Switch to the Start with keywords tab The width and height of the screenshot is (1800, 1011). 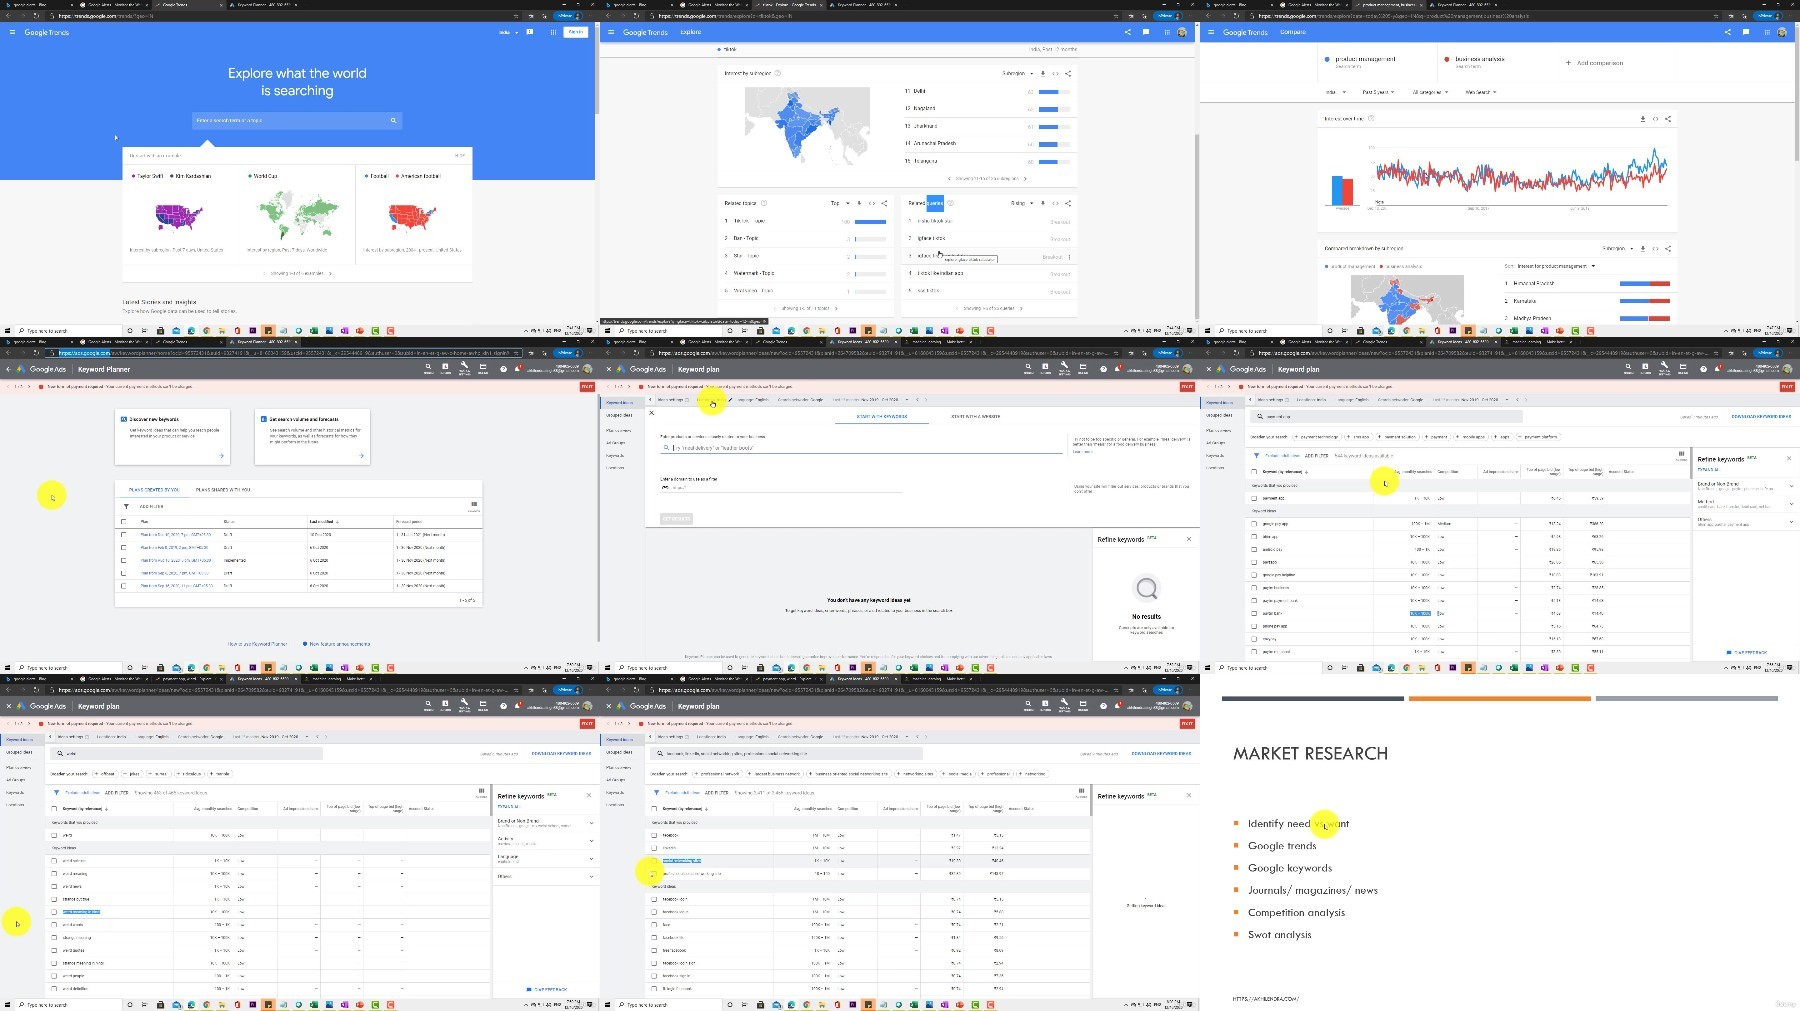coord(882,416)
